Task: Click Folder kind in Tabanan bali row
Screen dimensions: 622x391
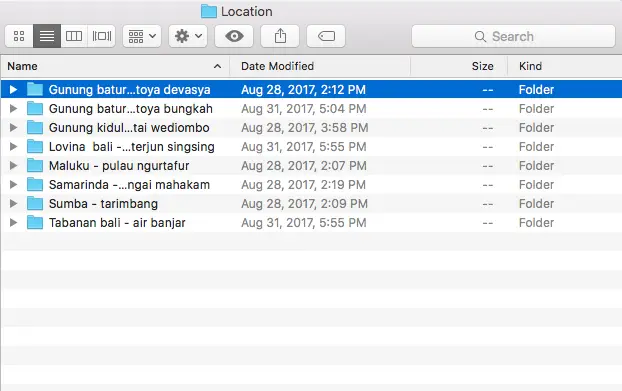Action: tap(536, 223)
